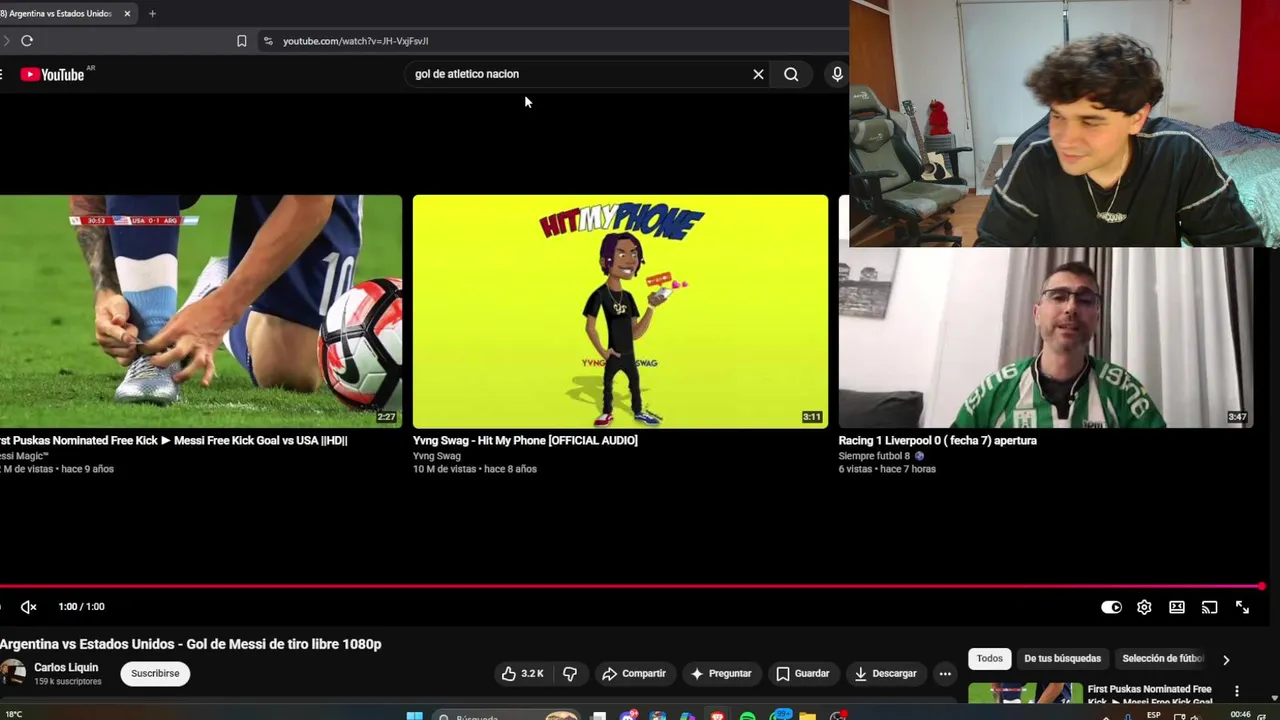The image size is (1280, 720).
Task: Dislike the video with the thumbs down
Action: click(570, 674)
